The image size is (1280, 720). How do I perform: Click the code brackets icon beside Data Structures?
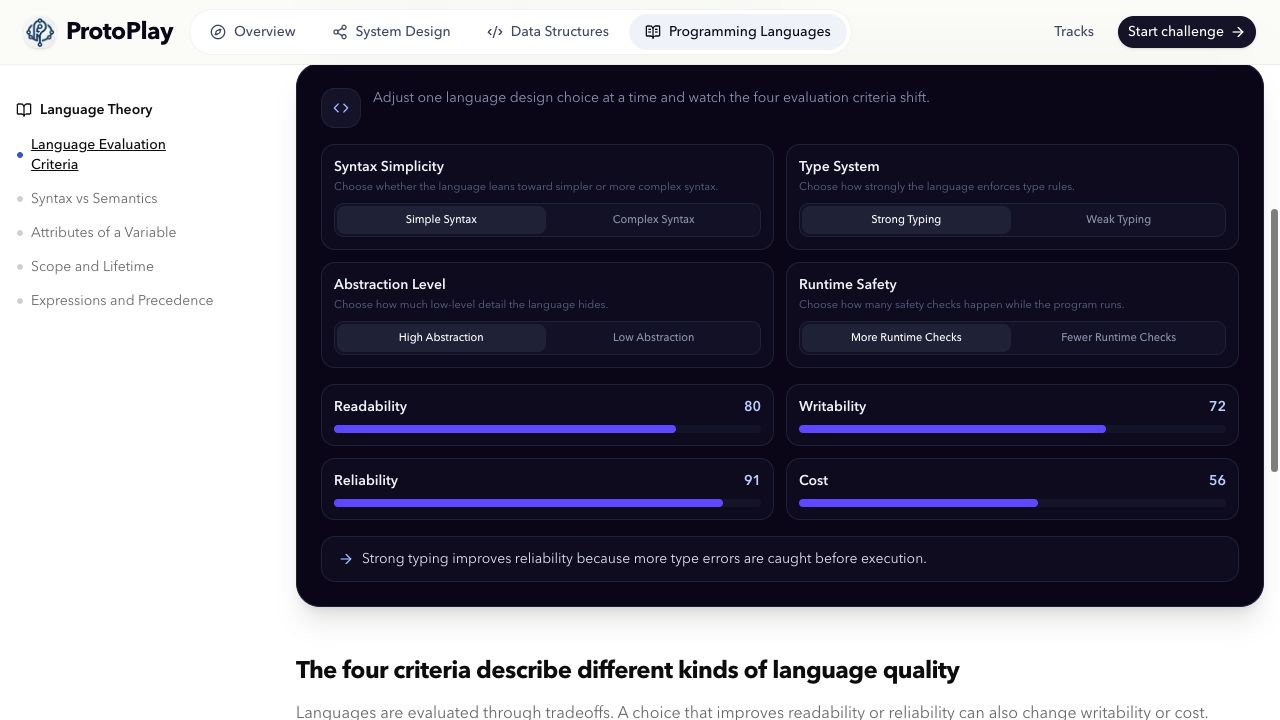[x=495, y=32]
